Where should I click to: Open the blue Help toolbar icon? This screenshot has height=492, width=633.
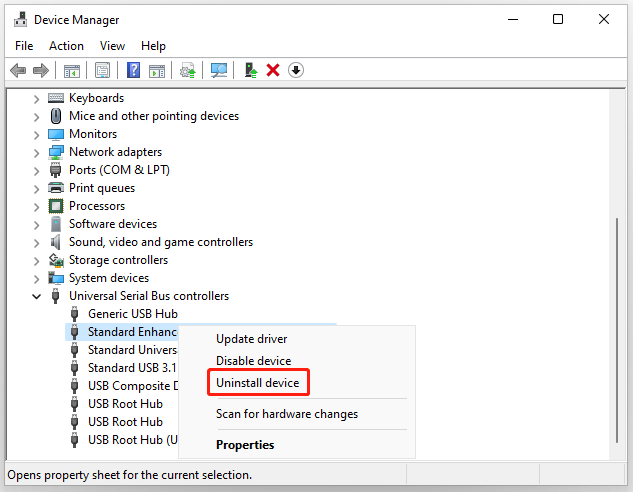click(132, 70)
